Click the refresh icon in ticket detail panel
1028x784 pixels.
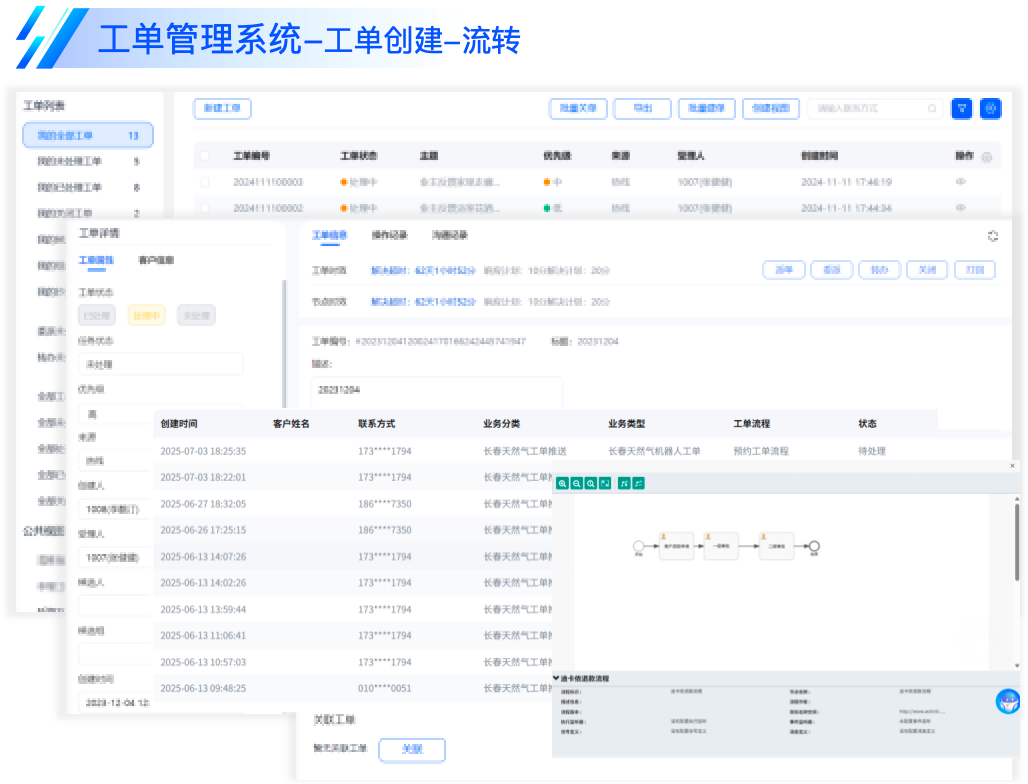[x=992, y=236]
